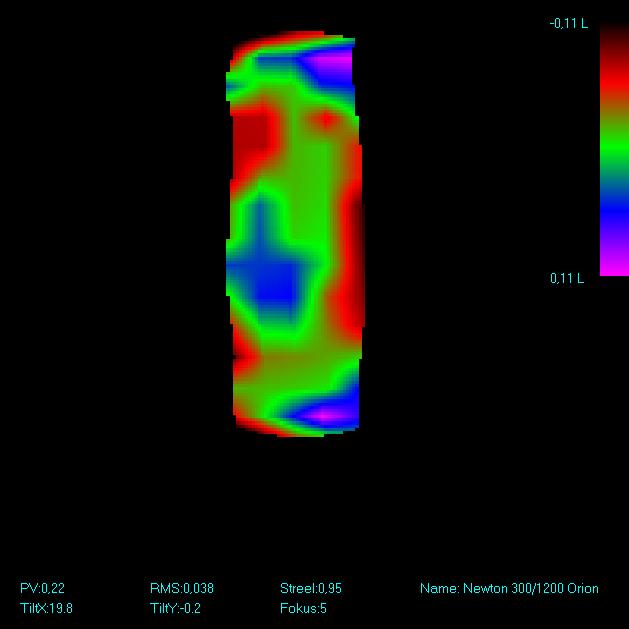Screen dimensions: 629x629
Task: Click the -0,11 L scale label
Action: click(568, 24)
